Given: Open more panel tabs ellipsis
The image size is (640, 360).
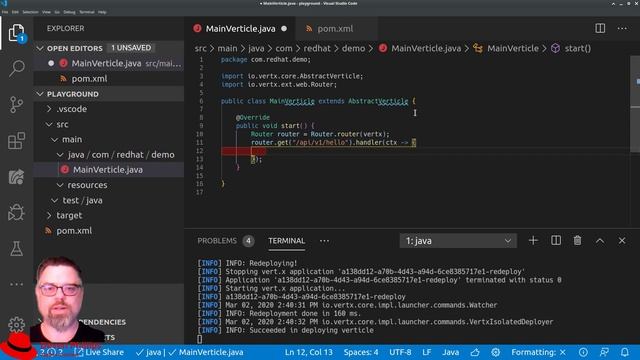Looking at the screenshot, I should pyautogui.click(x=324, y=241).
